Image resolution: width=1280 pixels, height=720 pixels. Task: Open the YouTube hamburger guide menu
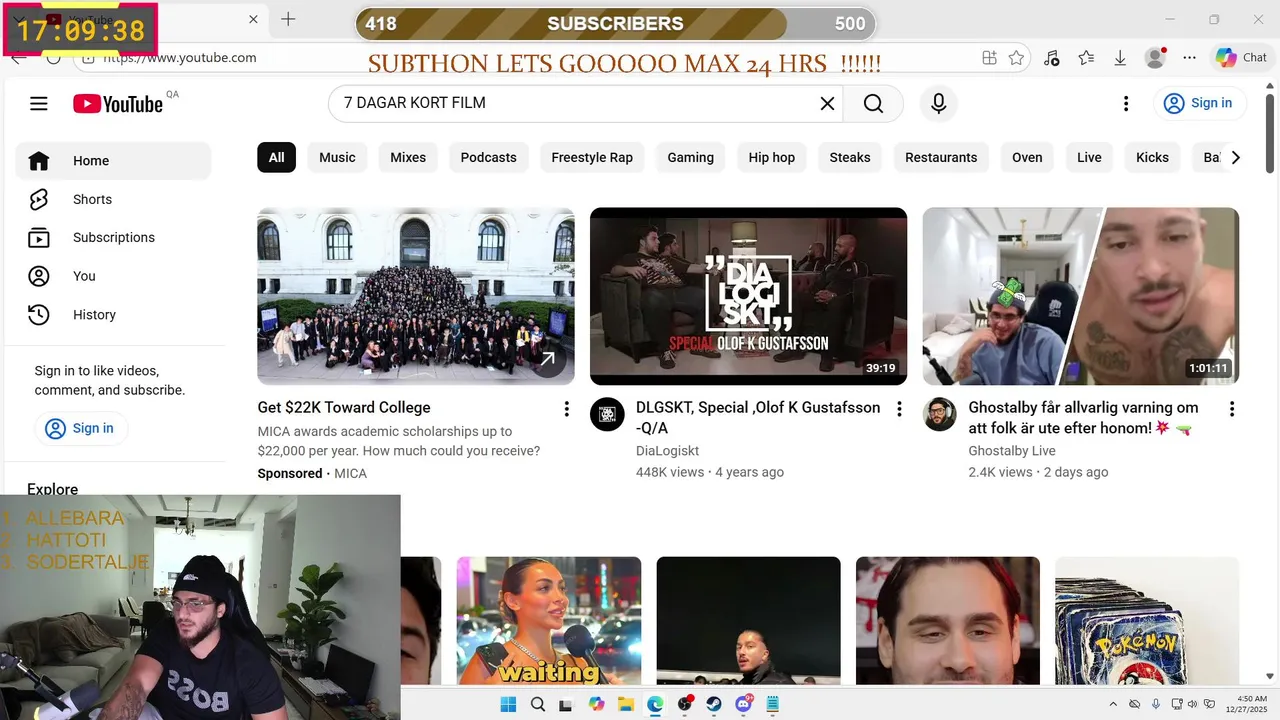click(39, 103)
